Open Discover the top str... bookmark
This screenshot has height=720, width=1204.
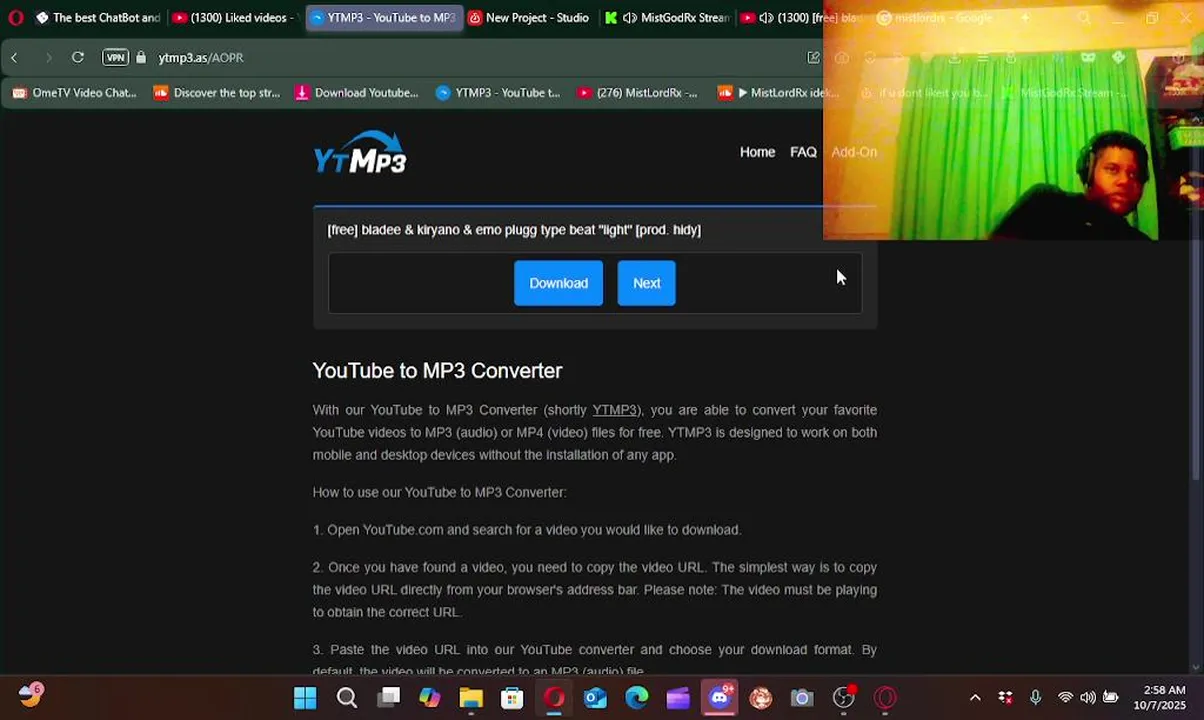217,93
